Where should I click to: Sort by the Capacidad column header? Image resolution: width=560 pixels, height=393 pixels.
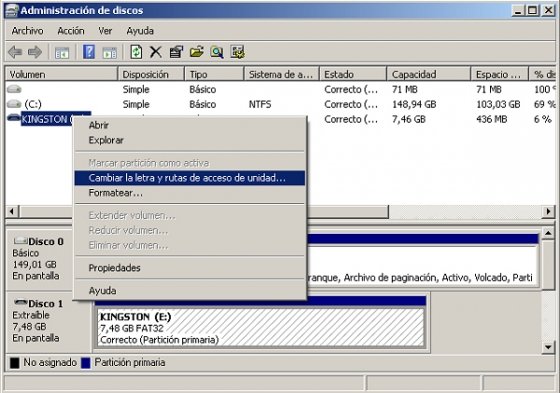[x=429, y=74]
